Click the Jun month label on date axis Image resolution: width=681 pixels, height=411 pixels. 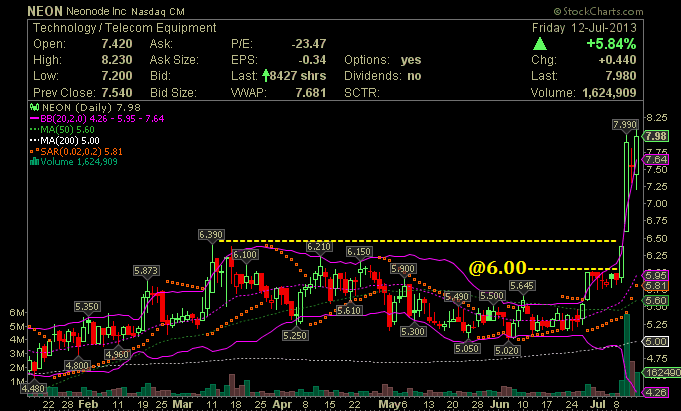coord(499,404)
